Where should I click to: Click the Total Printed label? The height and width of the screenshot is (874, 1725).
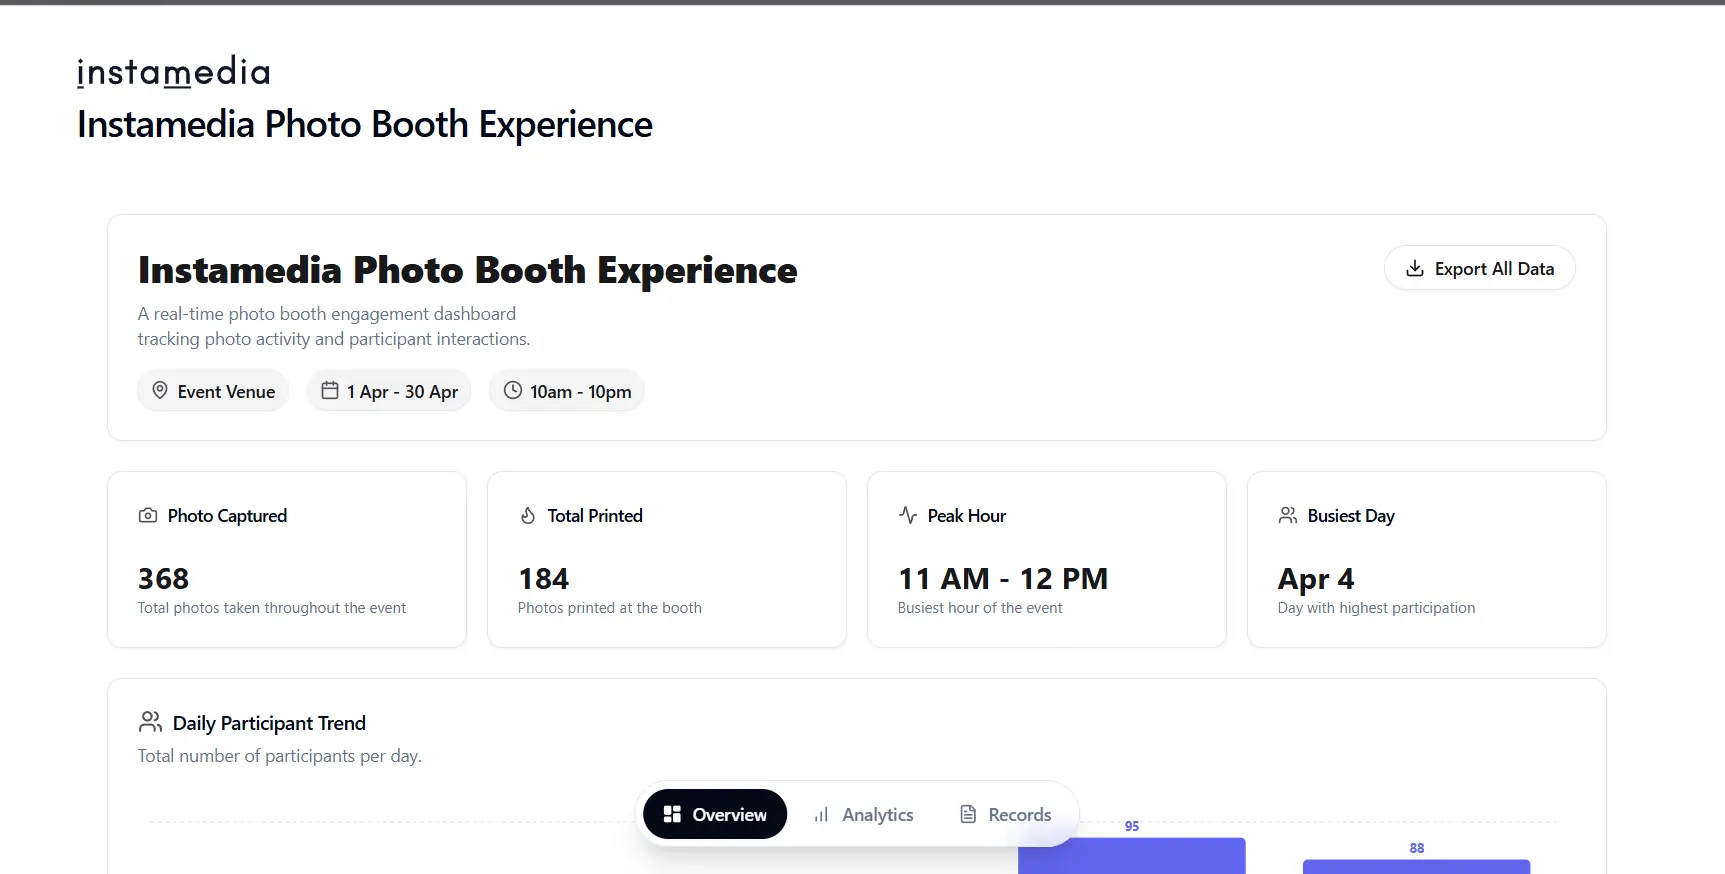coord(595,516)
